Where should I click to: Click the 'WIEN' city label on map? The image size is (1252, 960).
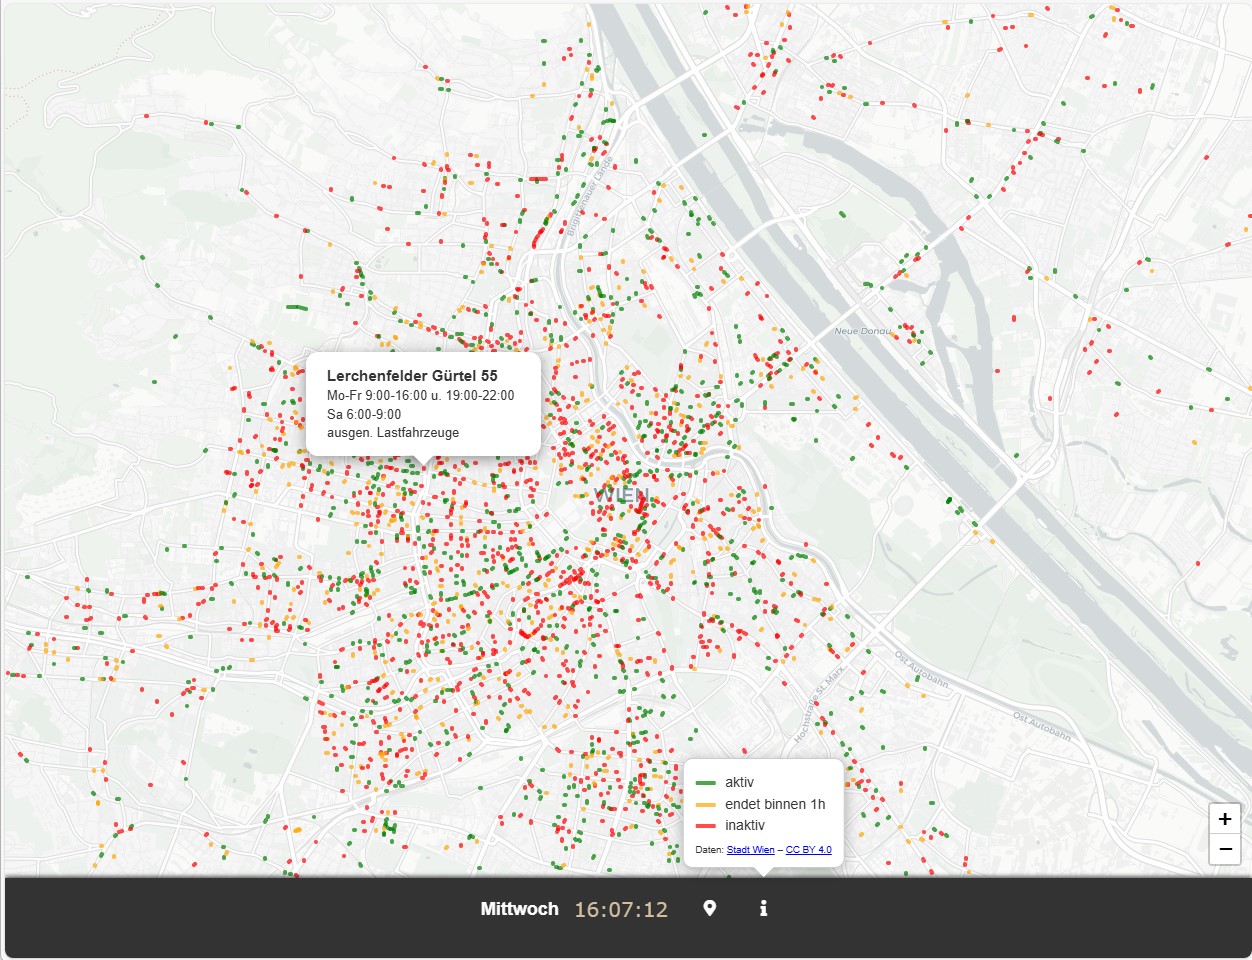pos(622,495)
